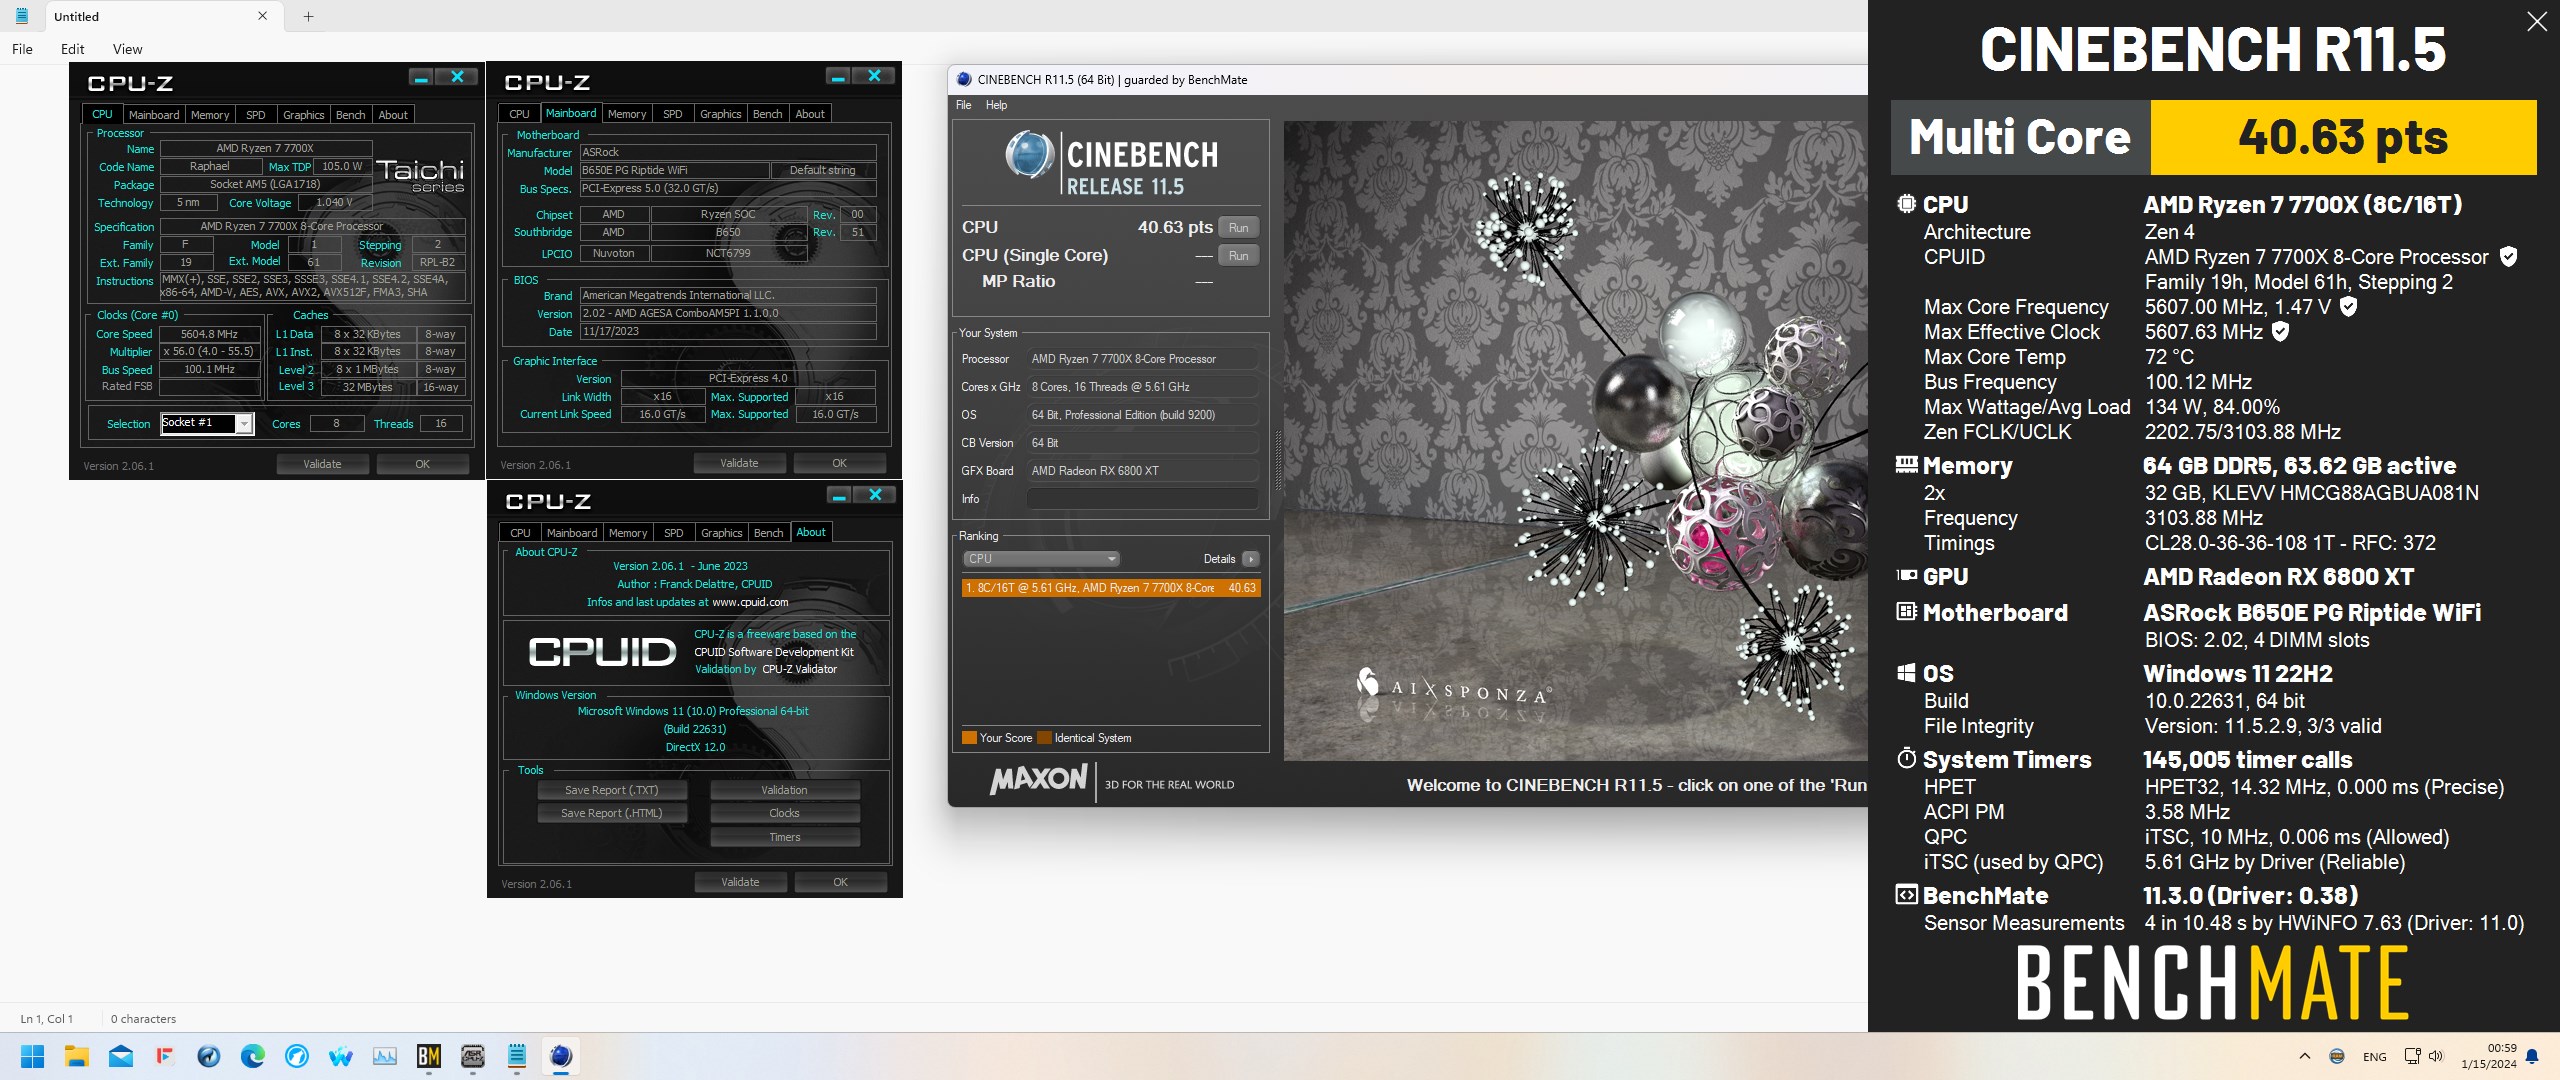Screen dimensions: 2560x1080
Task: Open the Cinebench File menu
Action: (963, 105)
